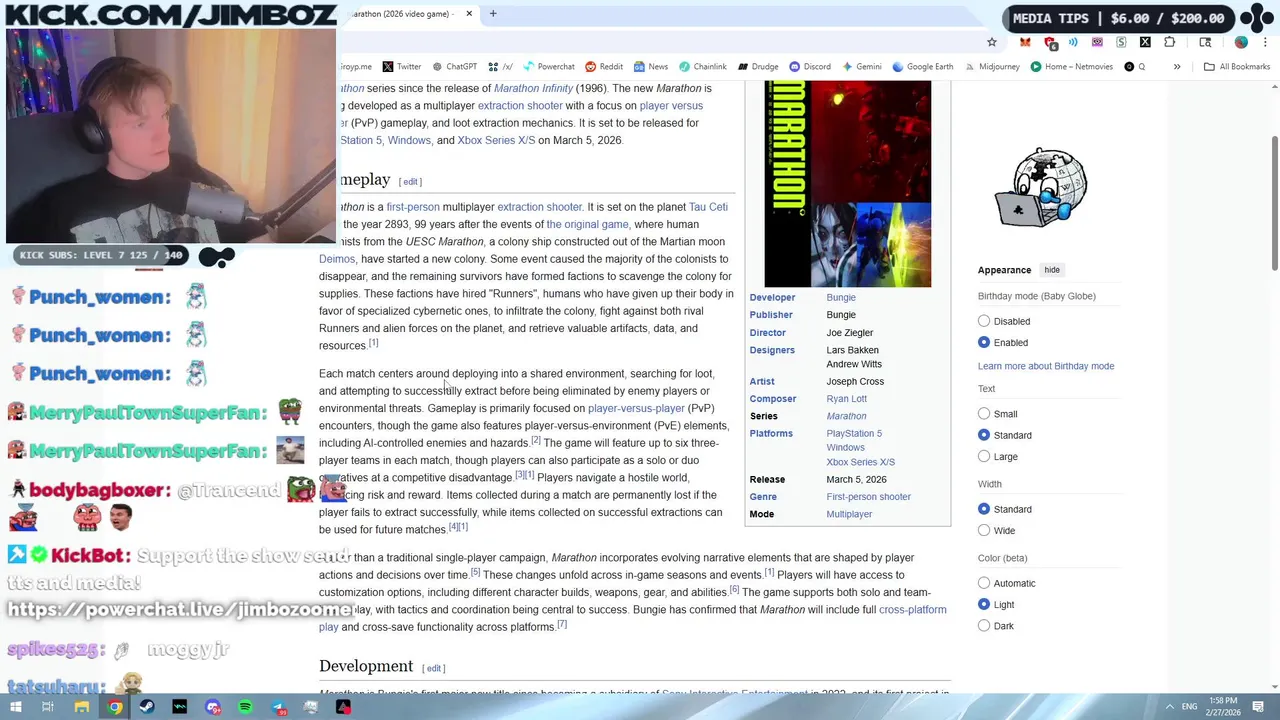The height and width of the screenshot is (720, 1280).
Task: Open the Twitter bookmark
Action: click(402, 67)
